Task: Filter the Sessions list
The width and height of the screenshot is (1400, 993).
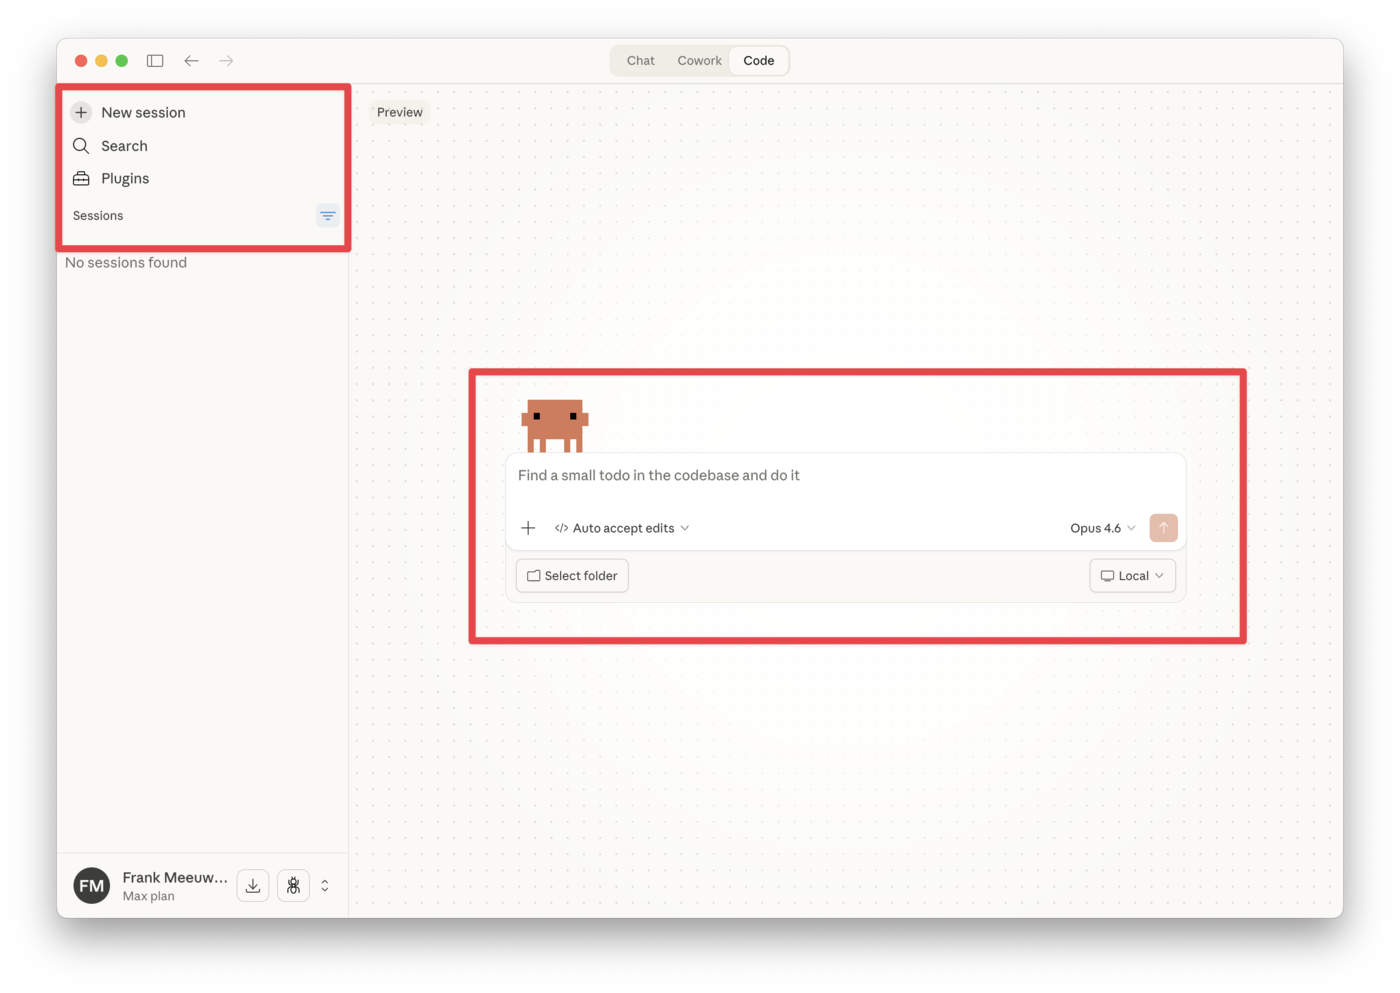Action: tap(327, 214)
